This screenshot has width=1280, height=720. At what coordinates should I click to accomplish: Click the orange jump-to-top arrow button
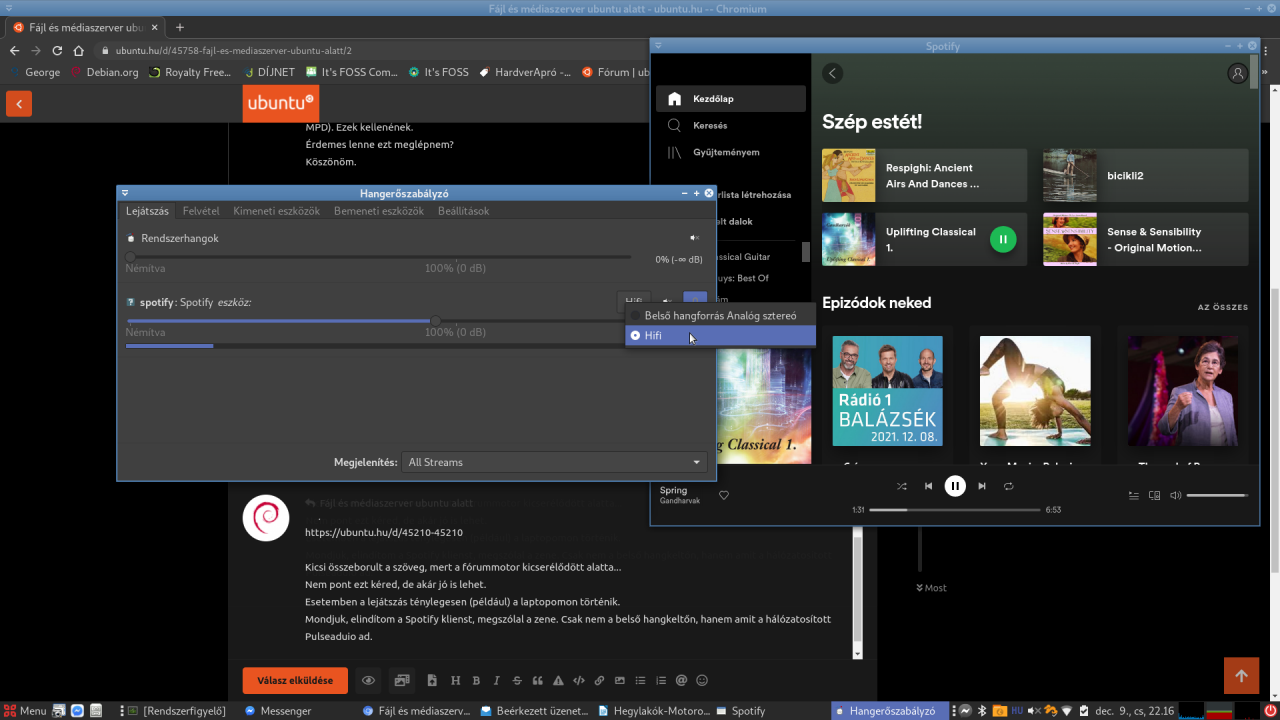pos(1241,676)
